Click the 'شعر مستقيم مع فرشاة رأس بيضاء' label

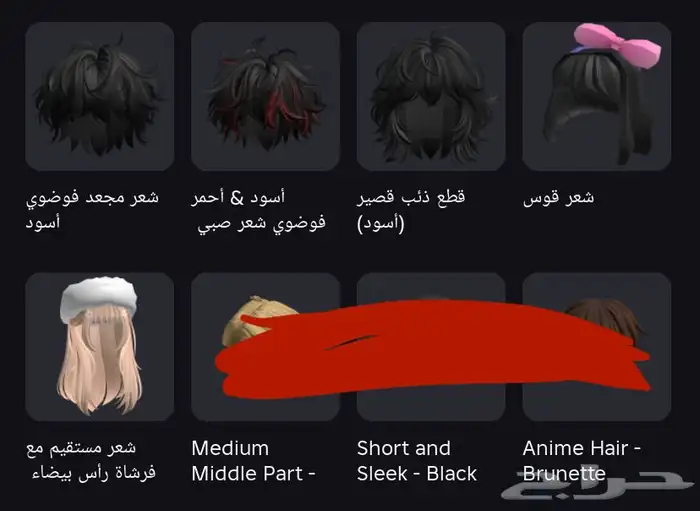pyautogui.click(x=91, y=460)
